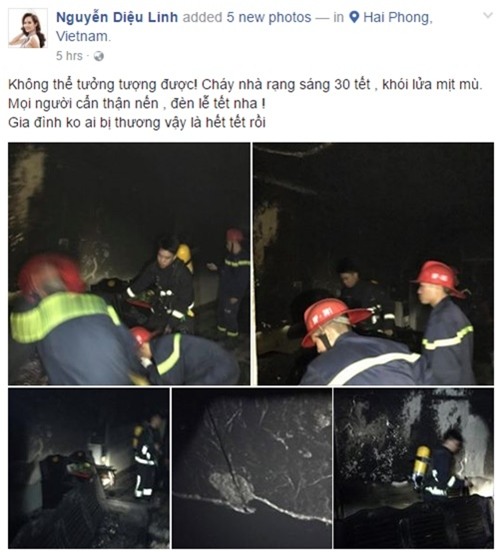Viewport: 500px width, 552px height.
Task: Click the globe public privacy icon
Action: pyautogui.click(x=99, y=56)
